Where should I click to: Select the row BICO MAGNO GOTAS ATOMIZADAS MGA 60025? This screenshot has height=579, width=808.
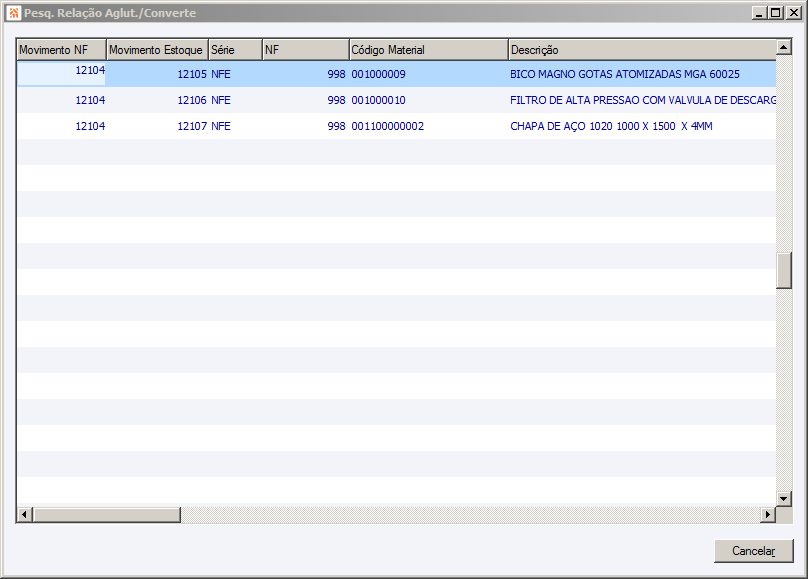point(396,74)
